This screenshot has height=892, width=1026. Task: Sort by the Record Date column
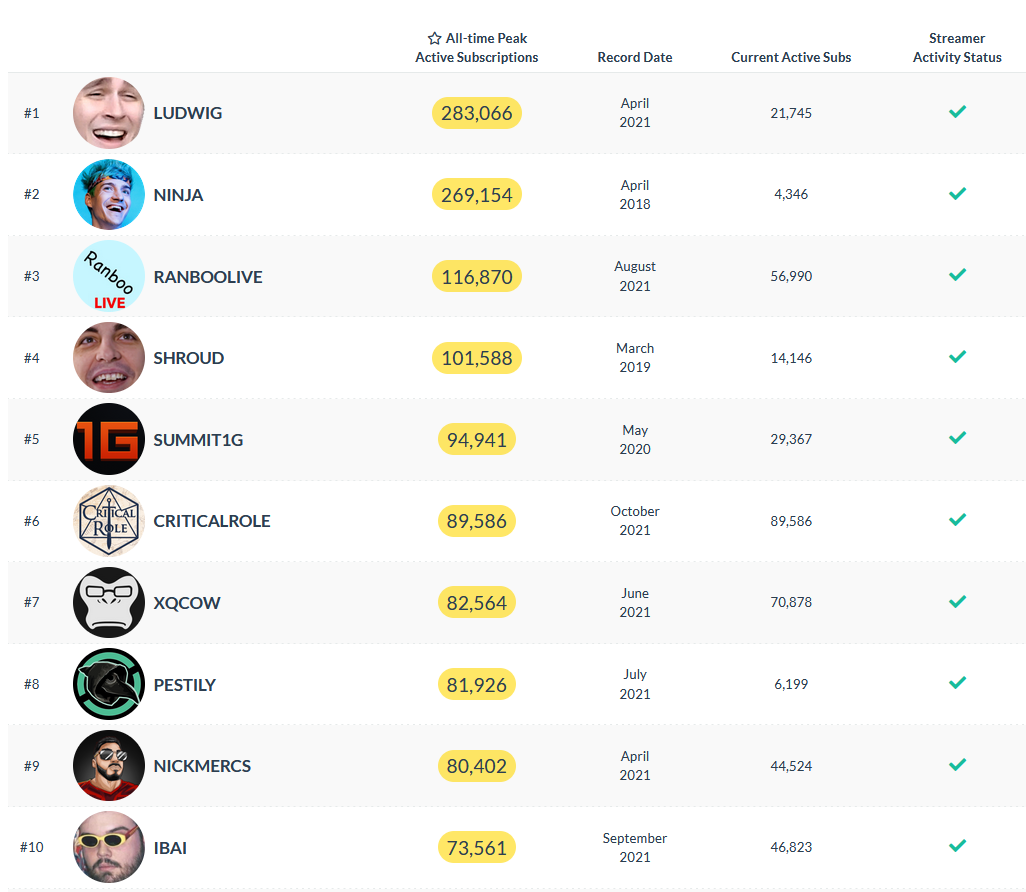point(634,57)
